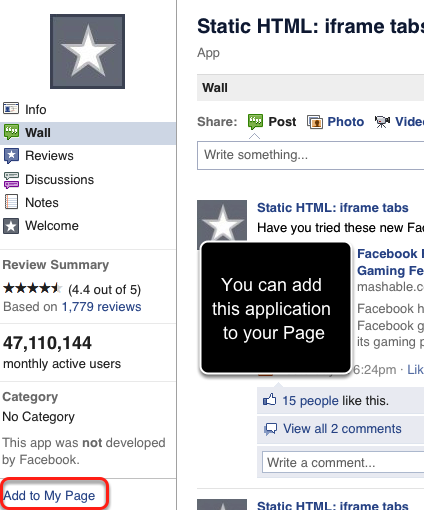Open the Facebook Gaming article link
The height and width of the screenshot is (510, 424).
[x=390, y=262]
